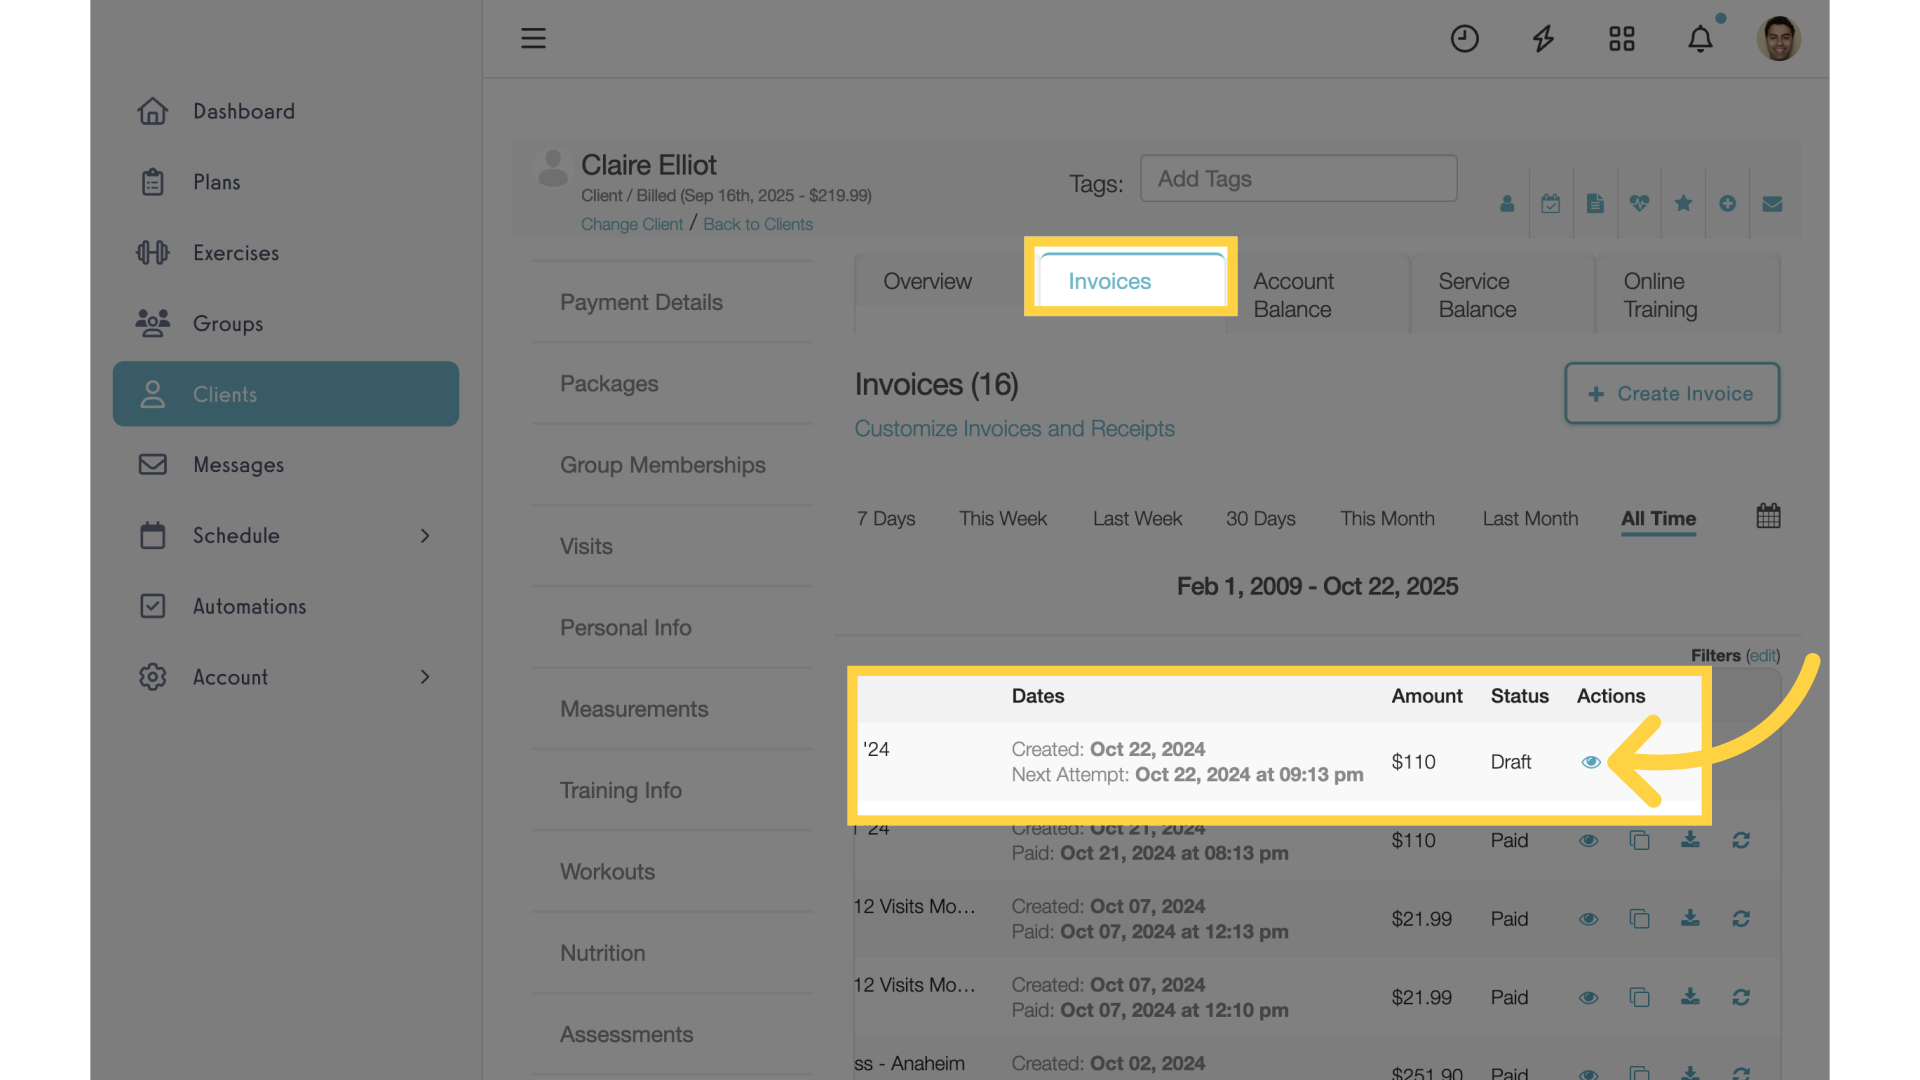
Task: Click the plus circle icon in client header
Action: [x=1727, y=204]
